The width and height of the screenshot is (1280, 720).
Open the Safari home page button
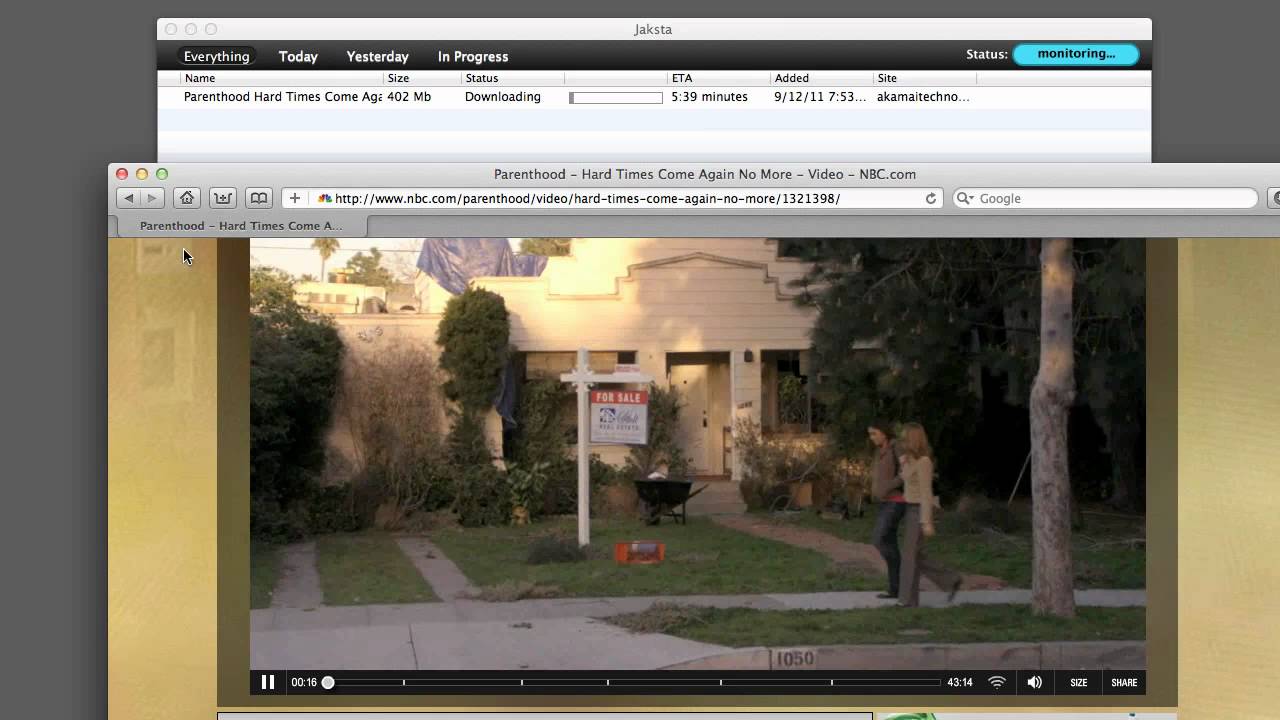(186, 198)
